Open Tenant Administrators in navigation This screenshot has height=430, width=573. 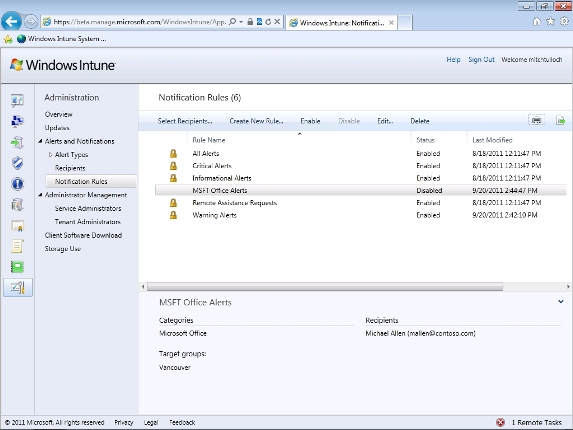coord(88,222)
